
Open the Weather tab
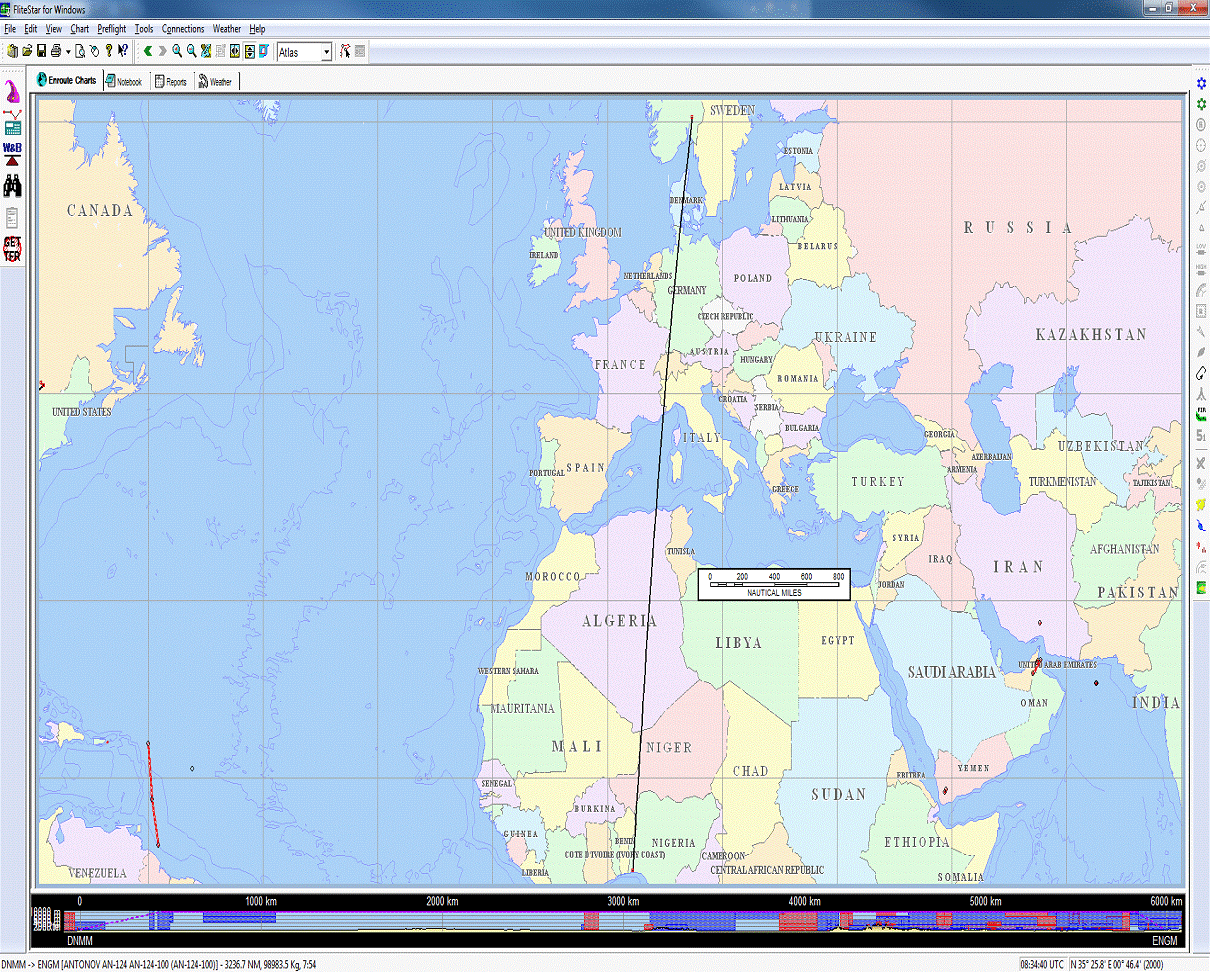click(x=215, y=82)
